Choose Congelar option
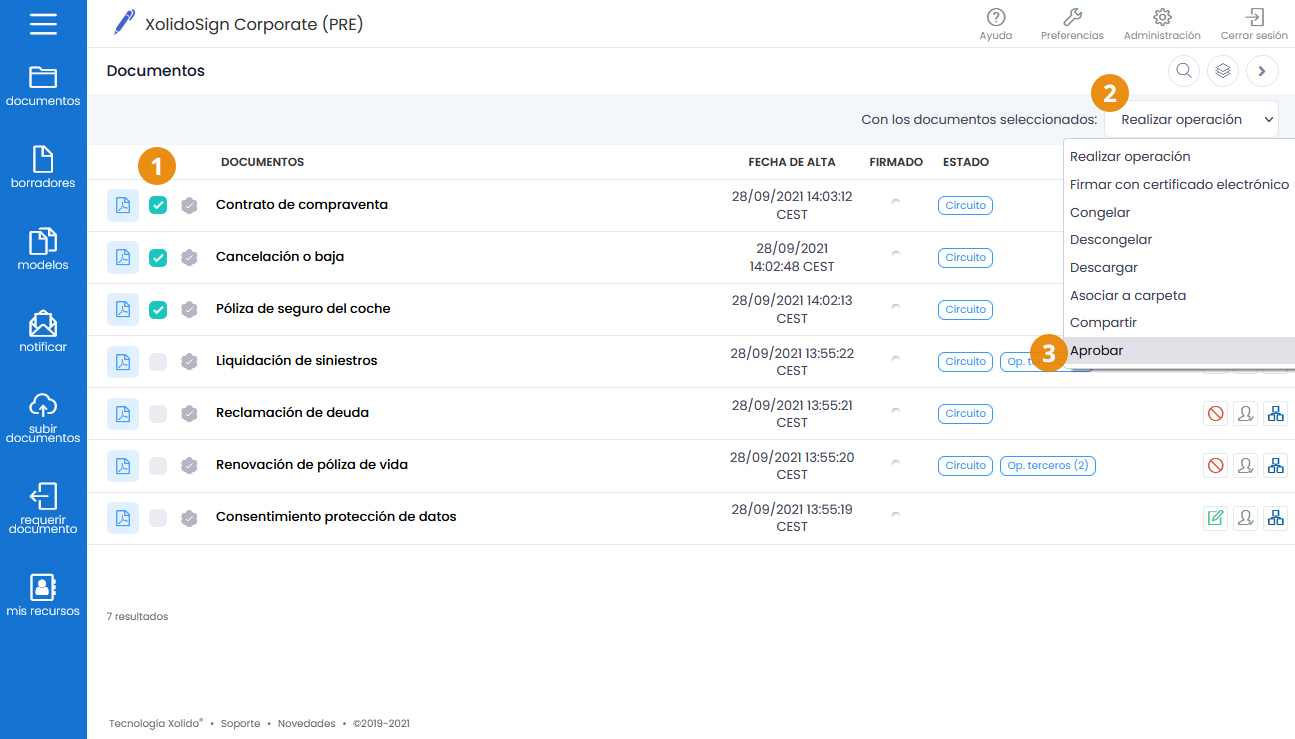The width and height of the screenshot is (1295, 739). click(x=1179, y=213)
